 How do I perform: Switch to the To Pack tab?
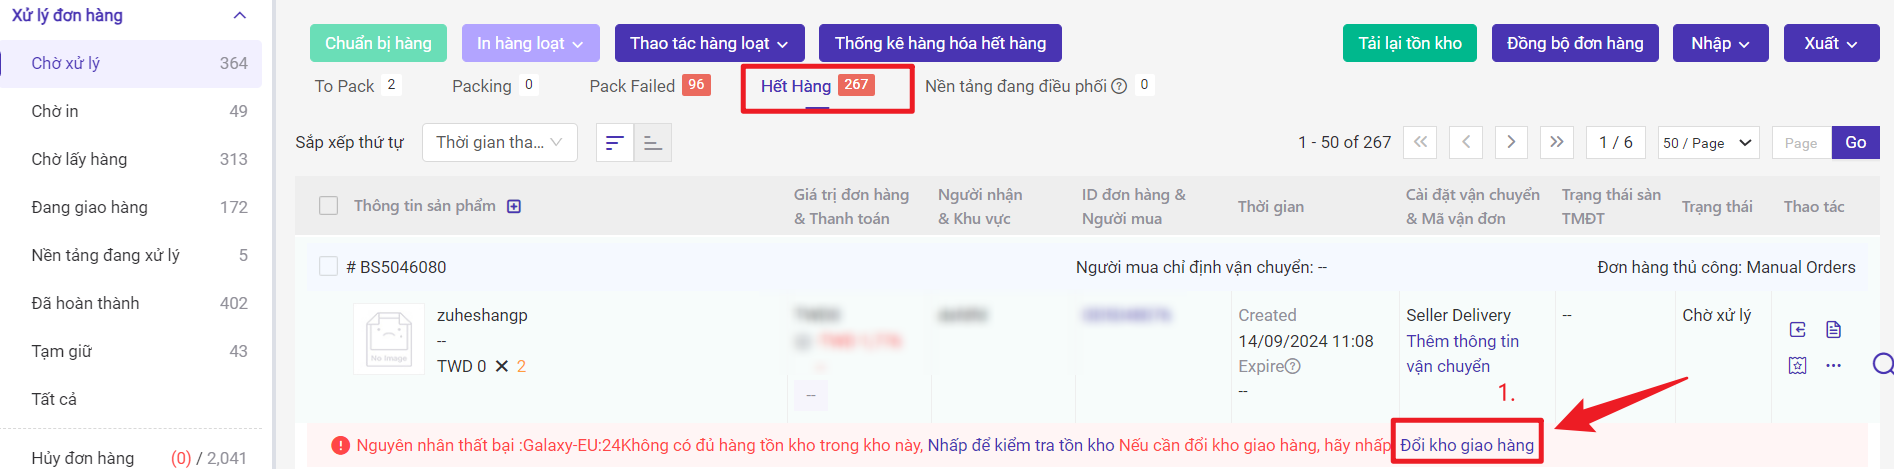click(x=357, y=86)
